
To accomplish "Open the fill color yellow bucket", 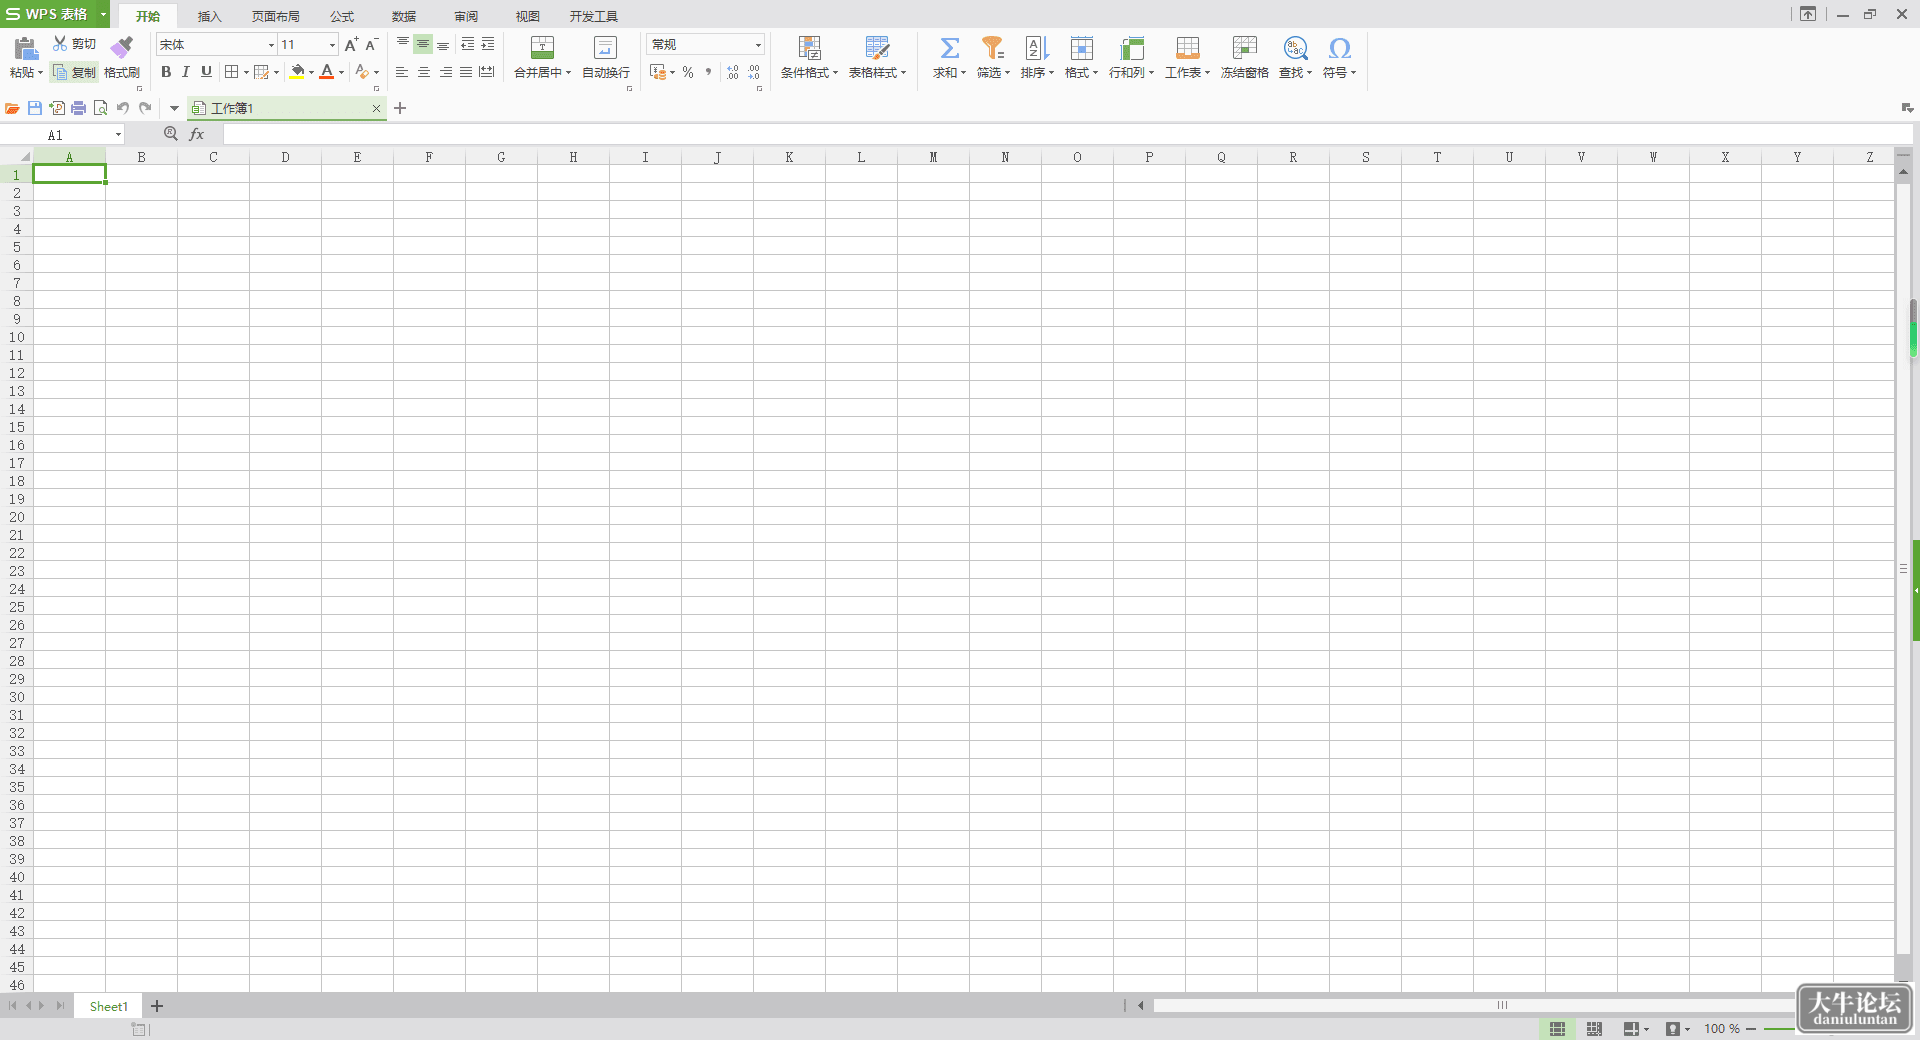I will [x=297, y=72].
